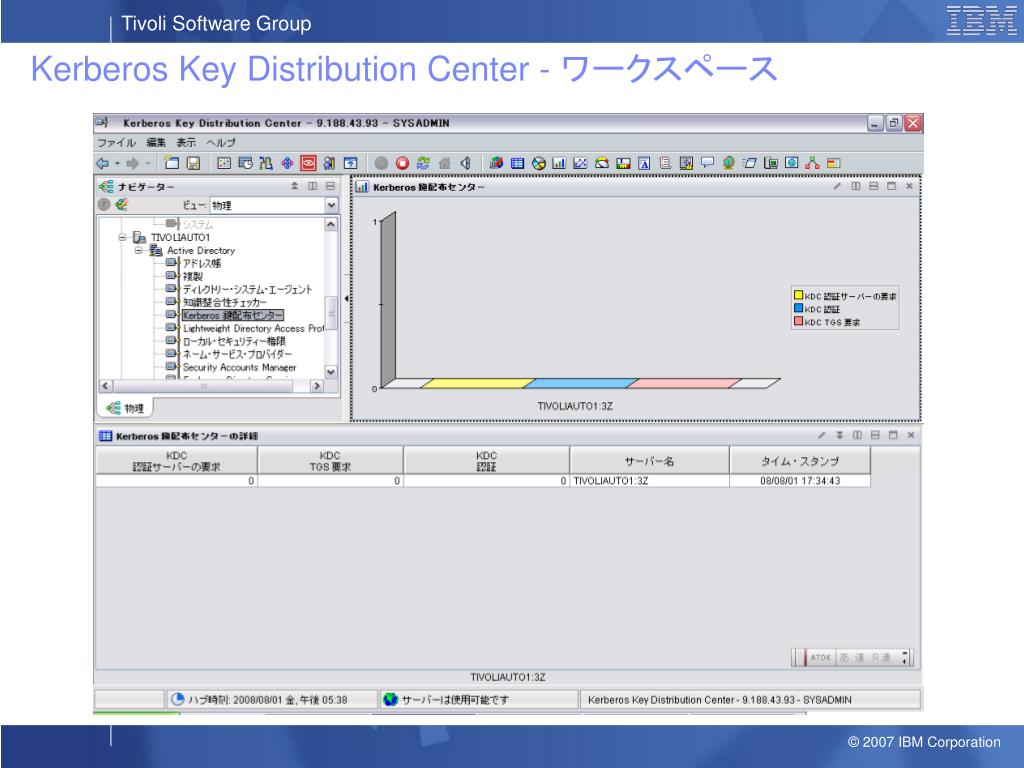
Task: Select the Graphic view globe icon
Action: tap(729, 163)
